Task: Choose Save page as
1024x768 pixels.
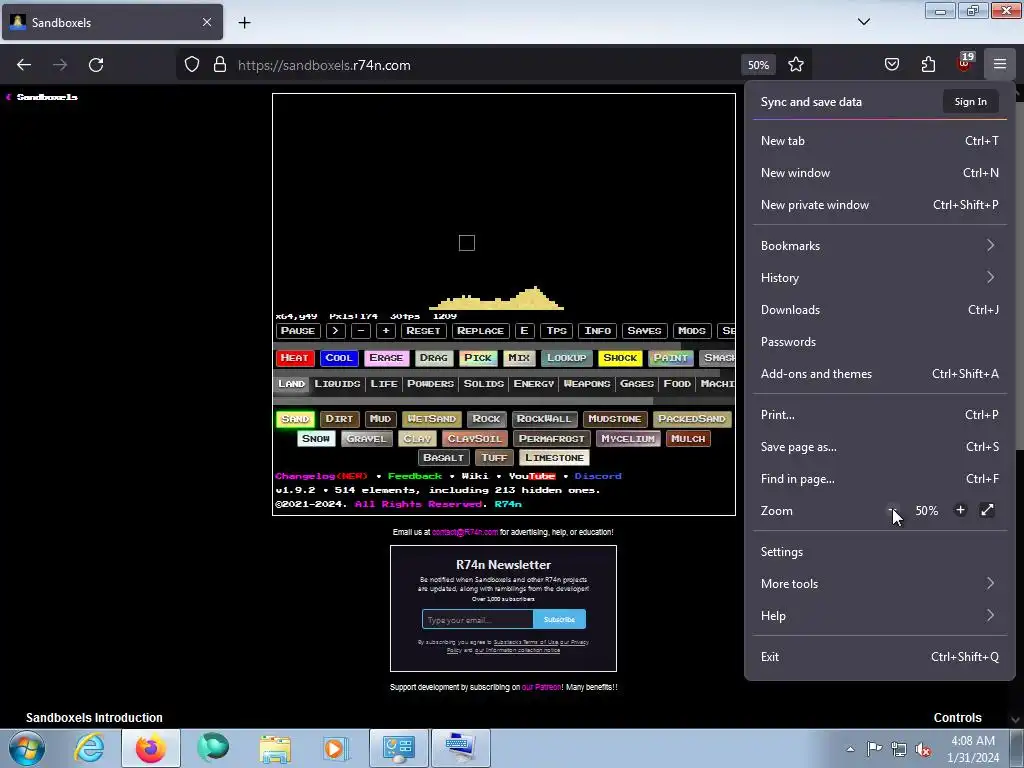Action: [x=880, y=447]
